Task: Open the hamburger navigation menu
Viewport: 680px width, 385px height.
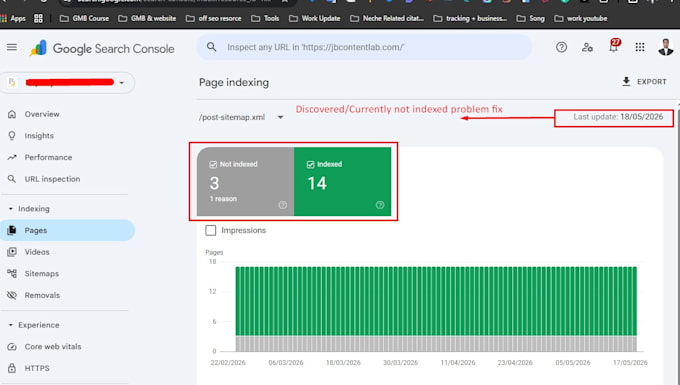Action: tap(12, 47)
